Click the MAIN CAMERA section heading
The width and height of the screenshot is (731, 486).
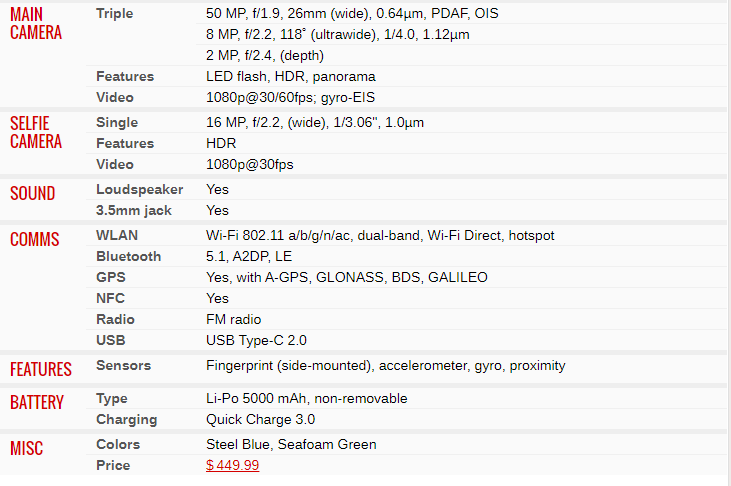[x=36, y=23]
